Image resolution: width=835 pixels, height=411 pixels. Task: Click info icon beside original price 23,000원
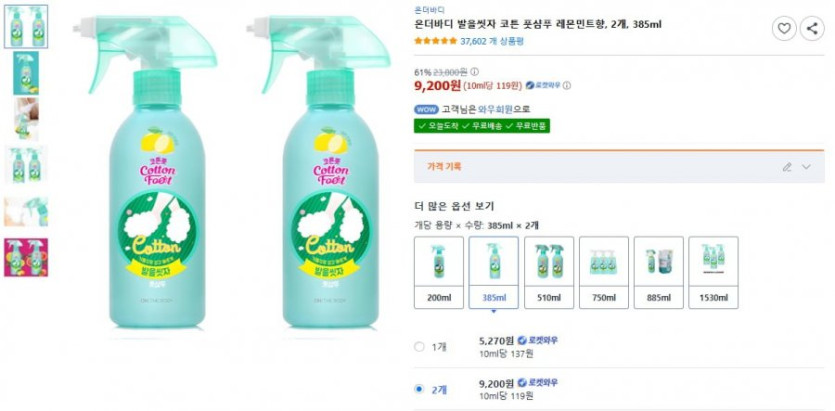[474, 72]
